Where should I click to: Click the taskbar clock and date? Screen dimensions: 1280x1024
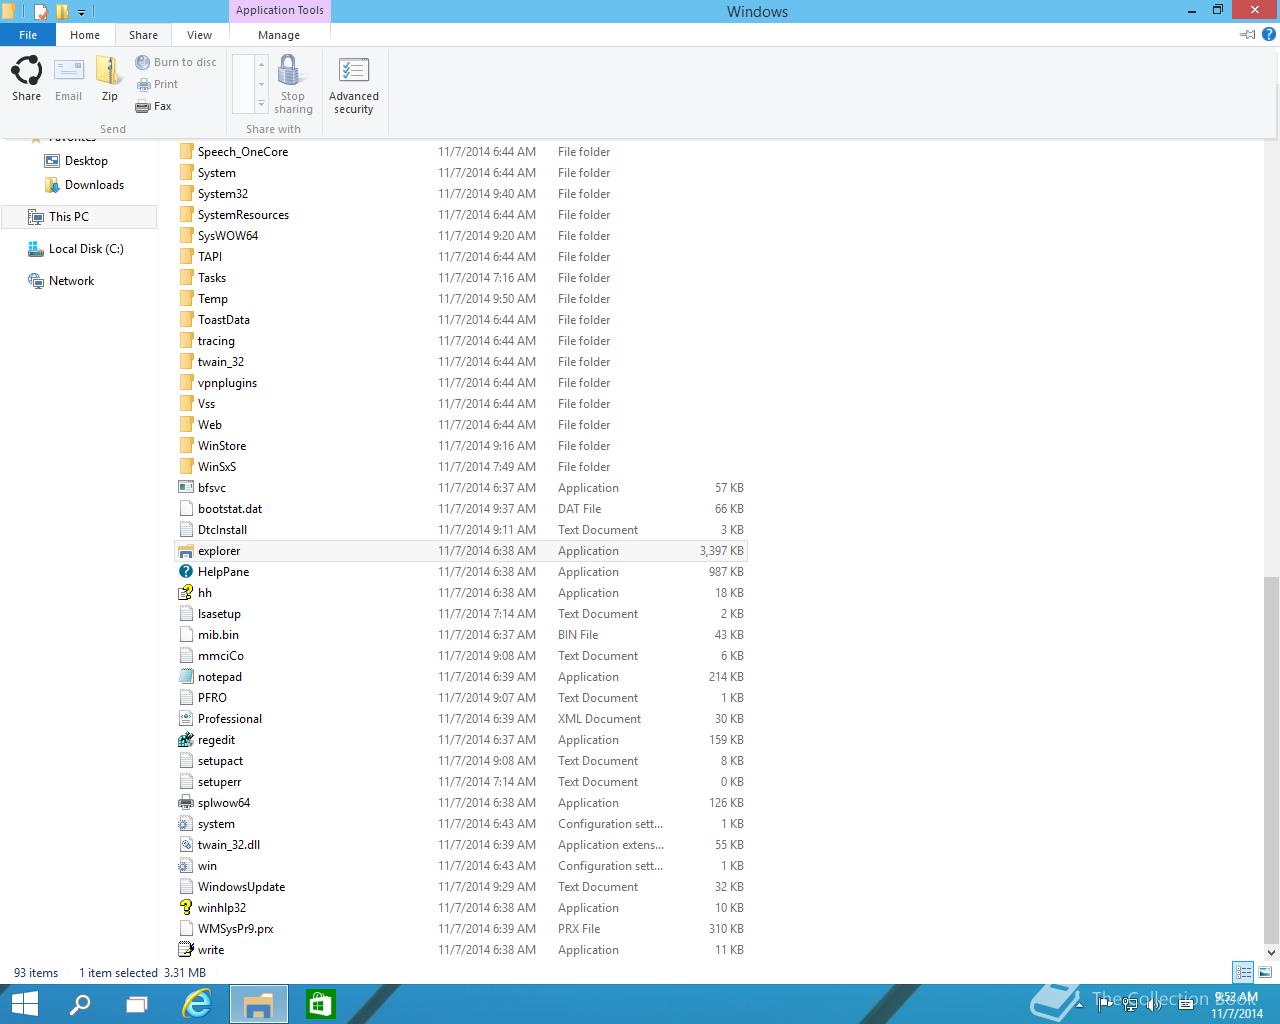(1237, 1005)
